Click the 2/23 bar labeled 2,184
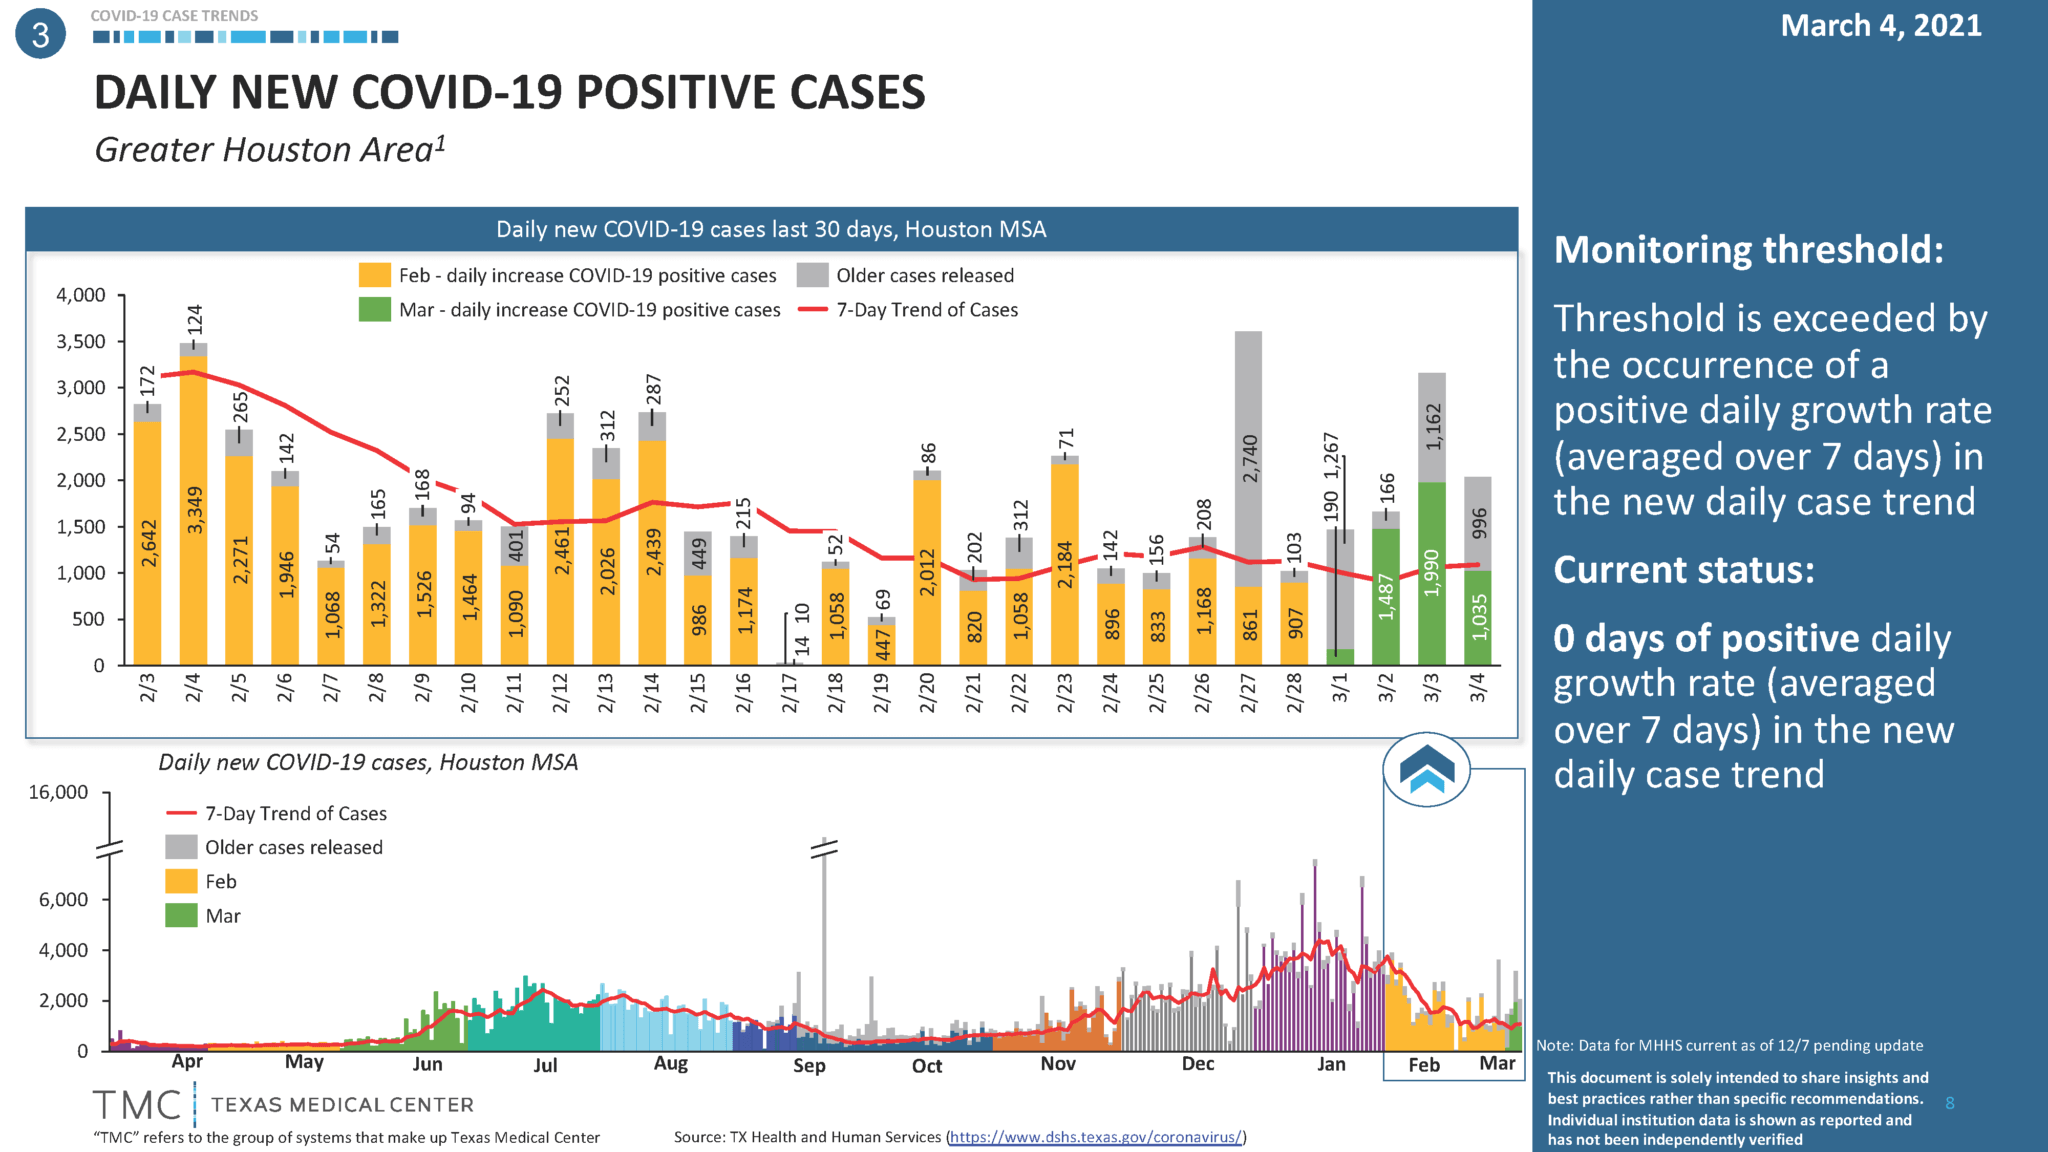This screenshot has height=1152, width=2048. [x=1065, y=564]
